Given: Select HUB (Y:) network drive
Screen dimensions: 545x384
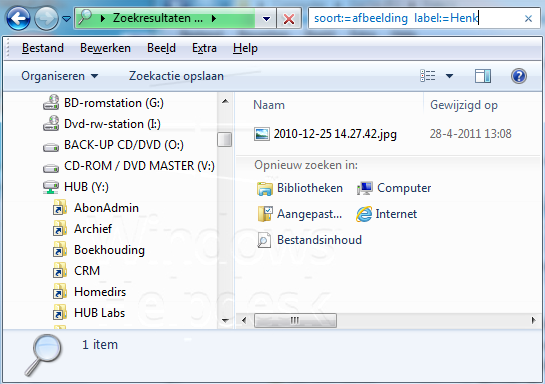Looking at the screenshot, I should (x=86, y=187).
